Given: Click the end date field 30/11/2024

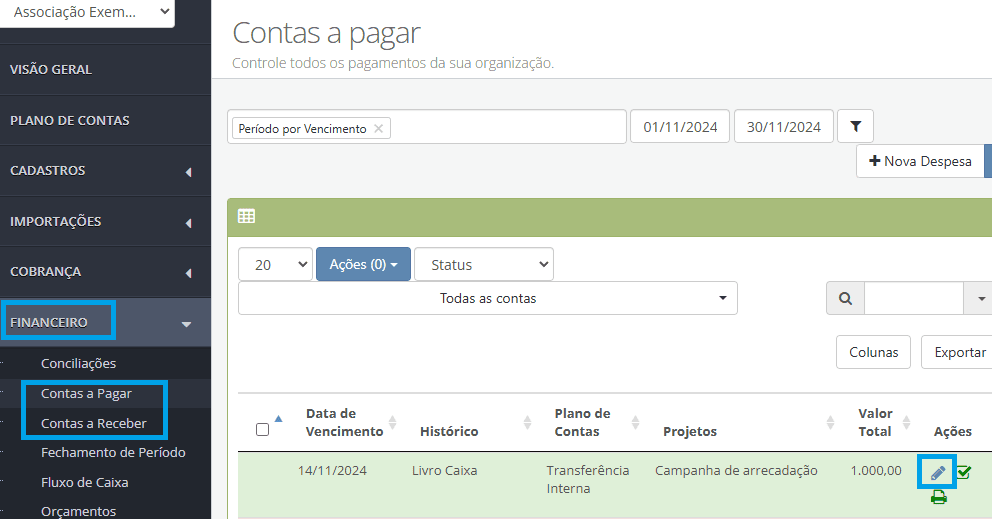Looking at the screenshot, I should pyautogui.click(x=784, y=127).
